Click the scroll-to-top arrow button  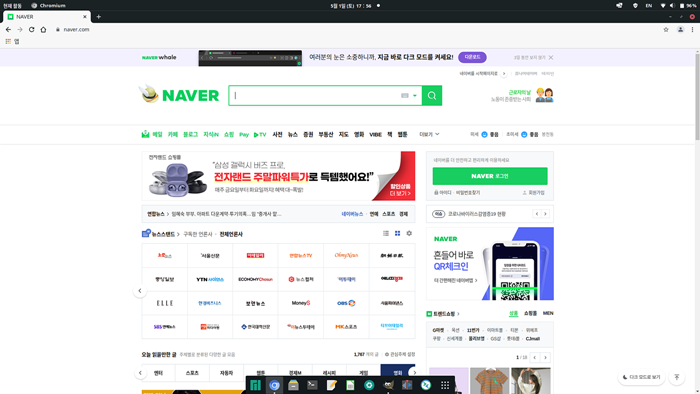[x=677, y=377]
